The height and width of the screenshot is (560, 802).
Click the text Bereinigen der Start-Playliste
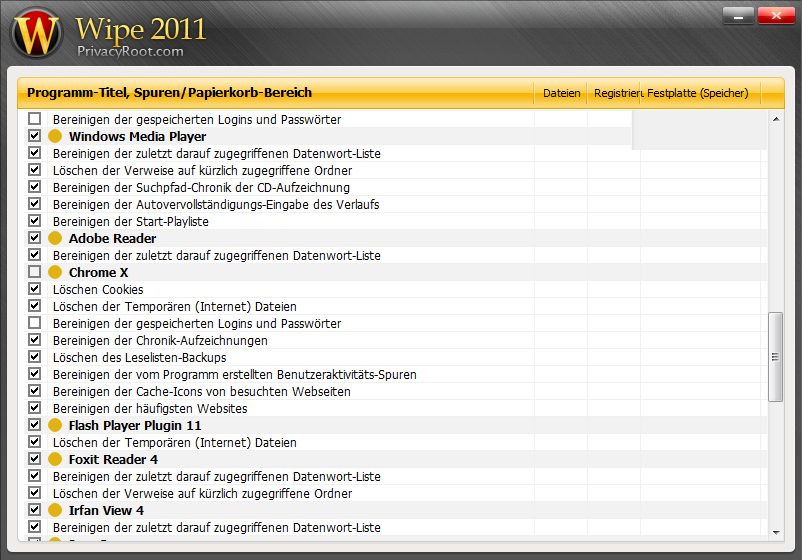130,221
